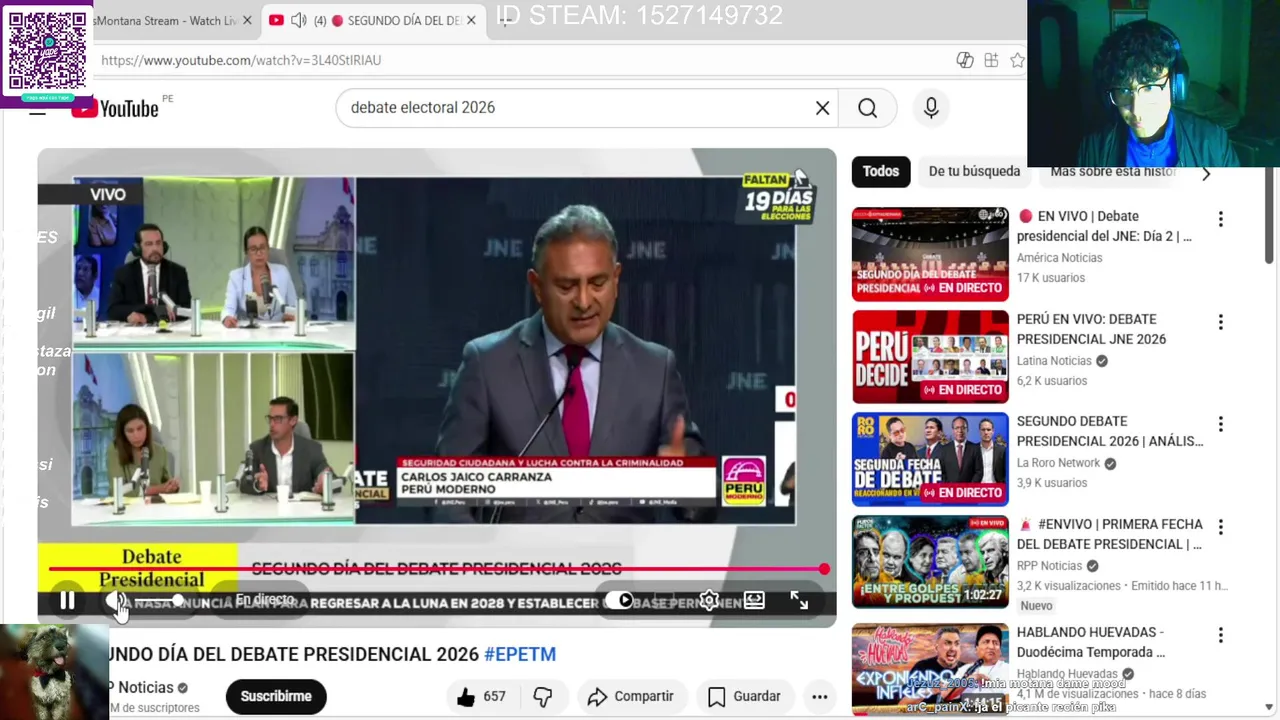Start voice search with the microphone
Image resolution: width=1280 pixels, height=720 pixels.
(931, 108)
